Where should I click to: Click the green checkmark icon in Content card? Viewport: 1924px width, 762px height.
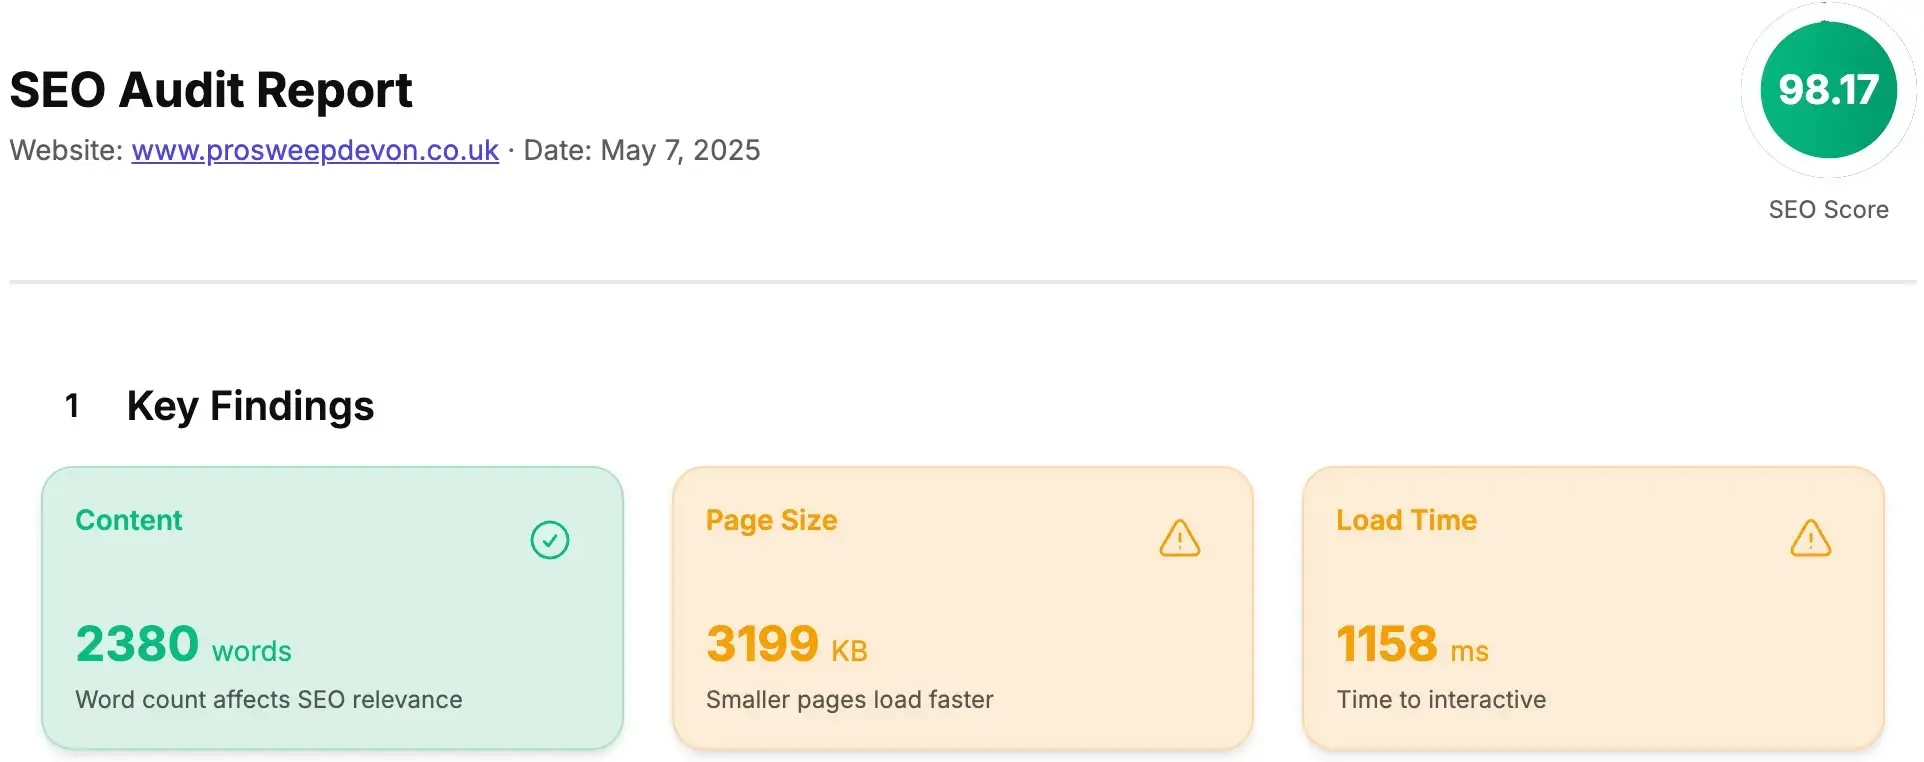point(549,540)
